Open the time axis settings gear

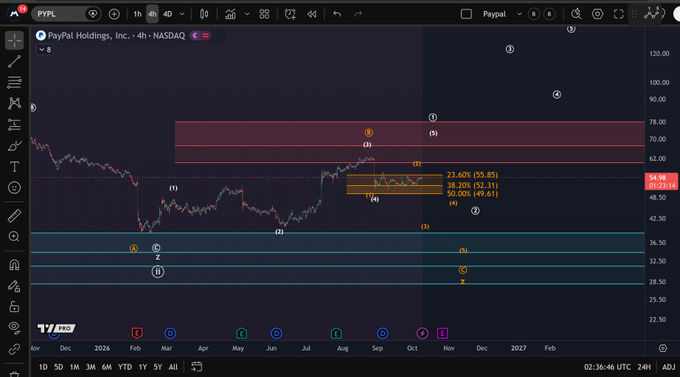click(663, 348)
